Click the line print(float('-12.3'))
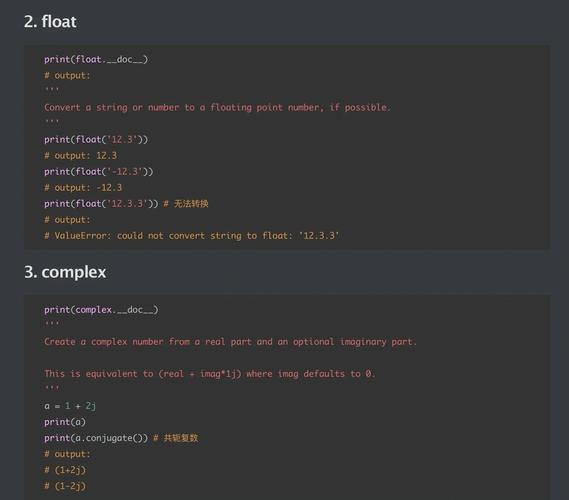Screen dimensions: 569x500 click(99, 171)
